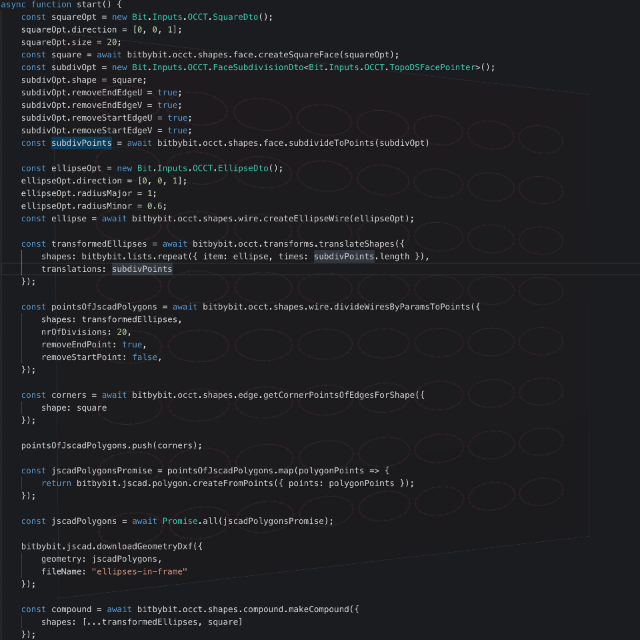Click the 'divideWiresByParamsToPoints' method call
The height and width of the screenshot is (640, 640).
(402, 307)
